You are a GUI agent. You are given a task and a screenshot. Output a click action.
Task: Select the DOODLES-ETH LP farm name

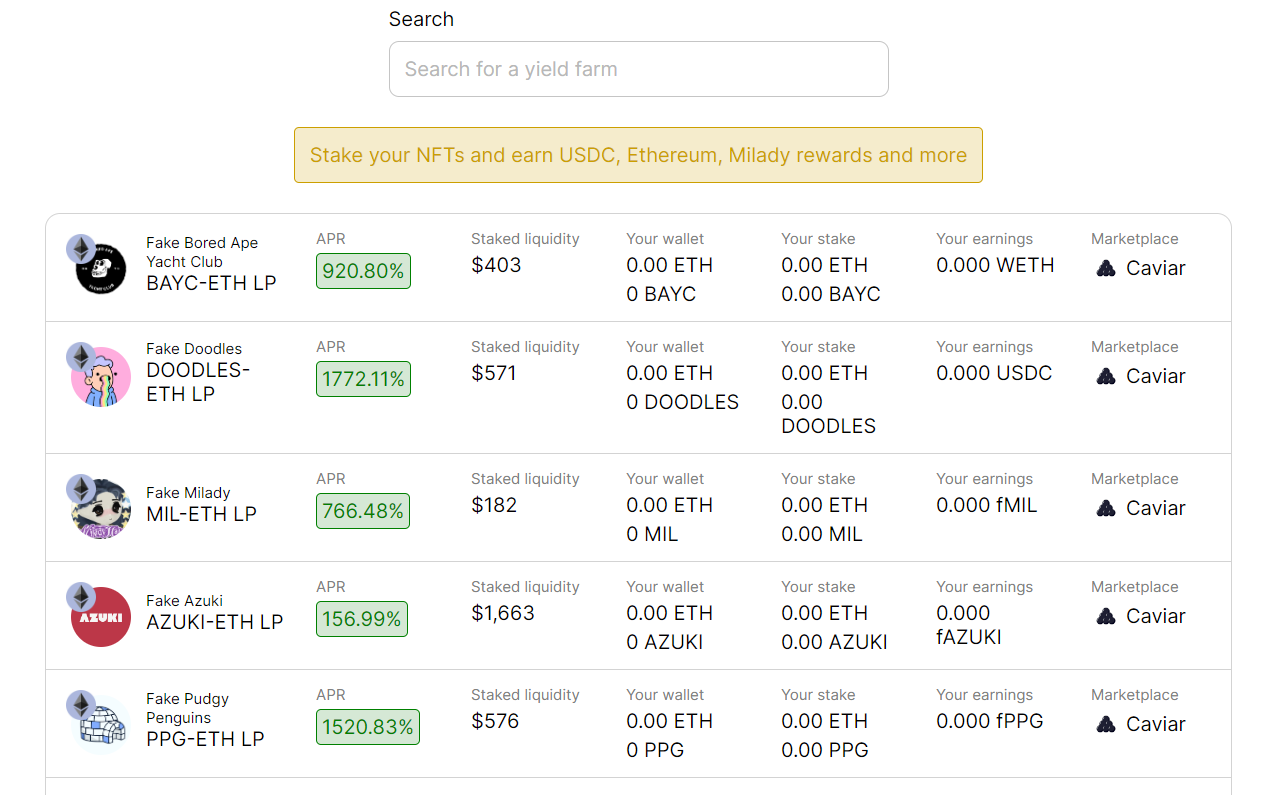(198, 382)
